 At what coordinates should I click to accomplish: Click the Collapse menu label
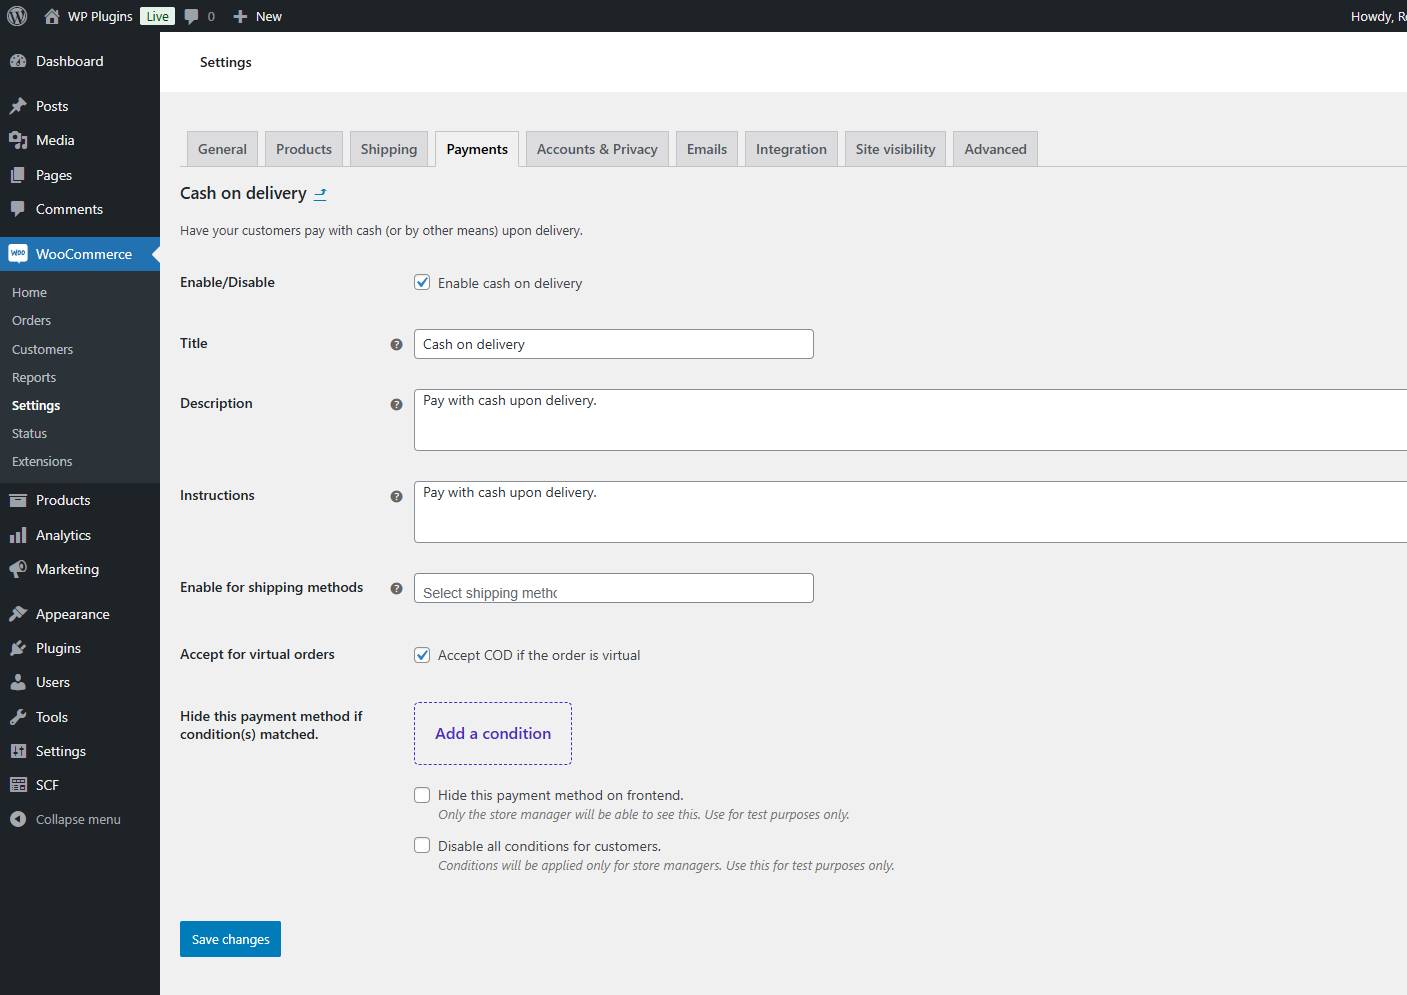[x=78, y=819]
